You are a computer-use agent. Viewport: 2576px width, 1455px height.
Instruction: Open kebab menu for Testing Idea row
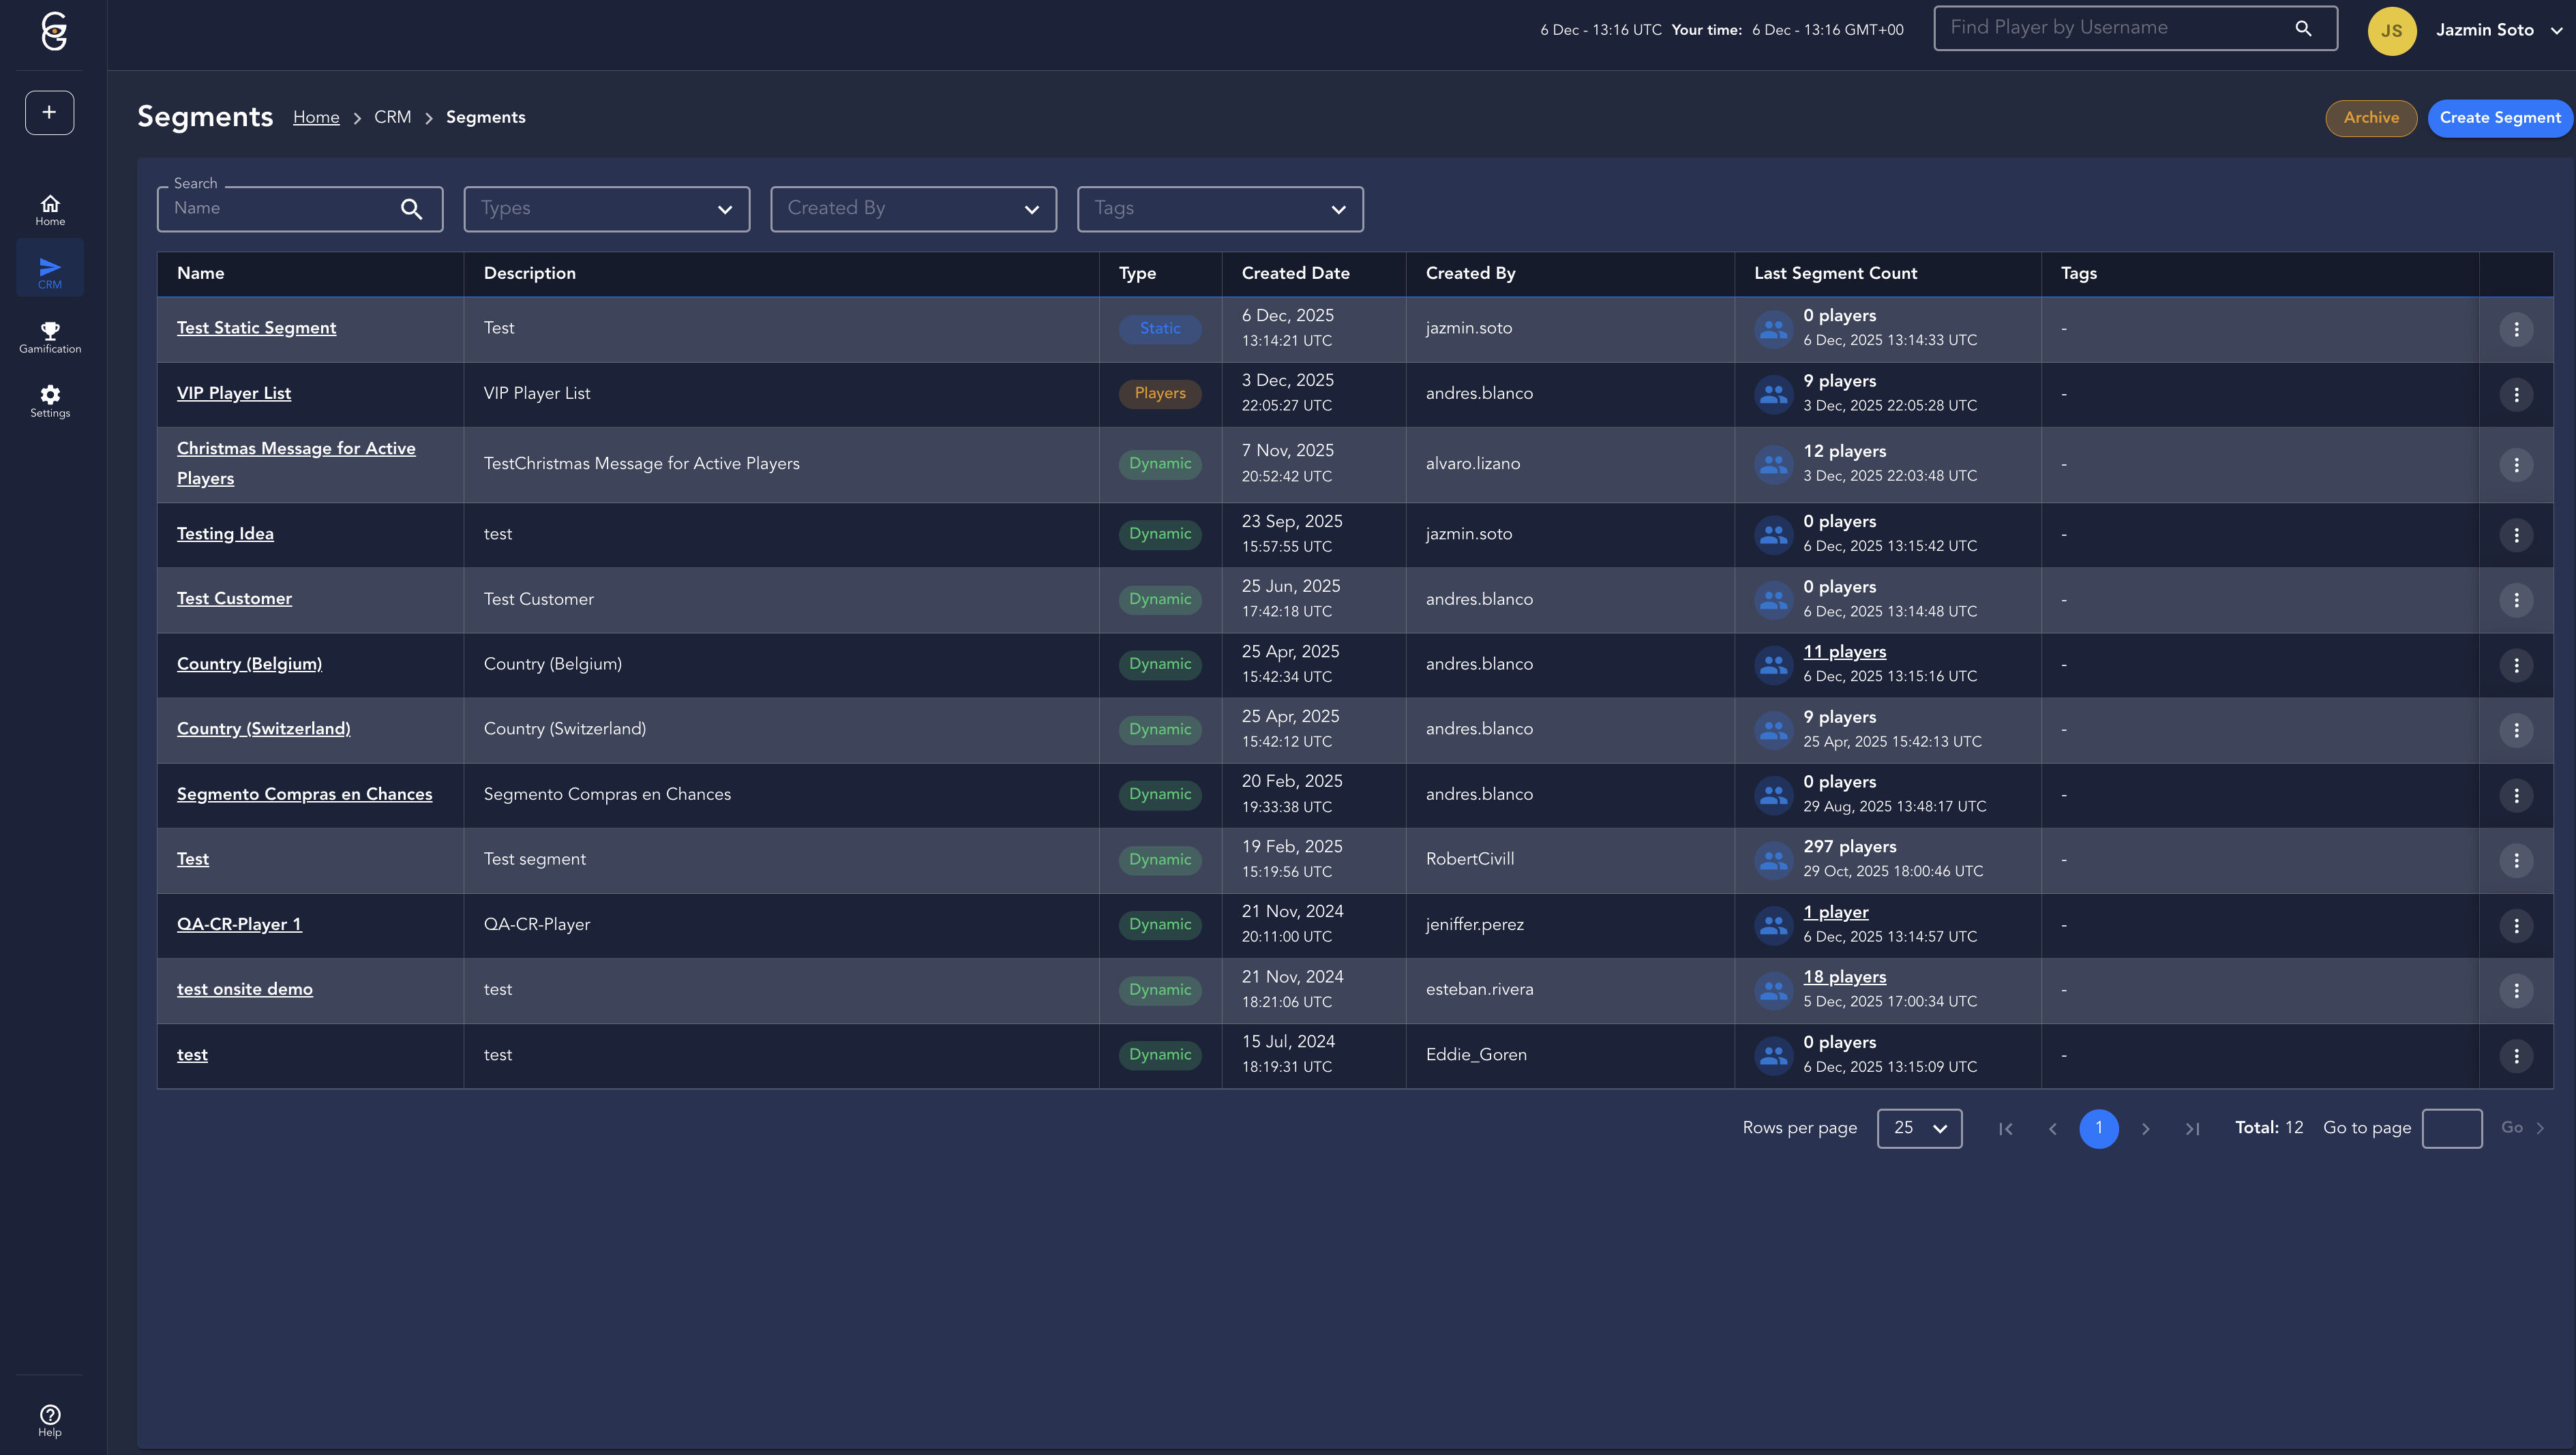click(x=2516, y=534)
